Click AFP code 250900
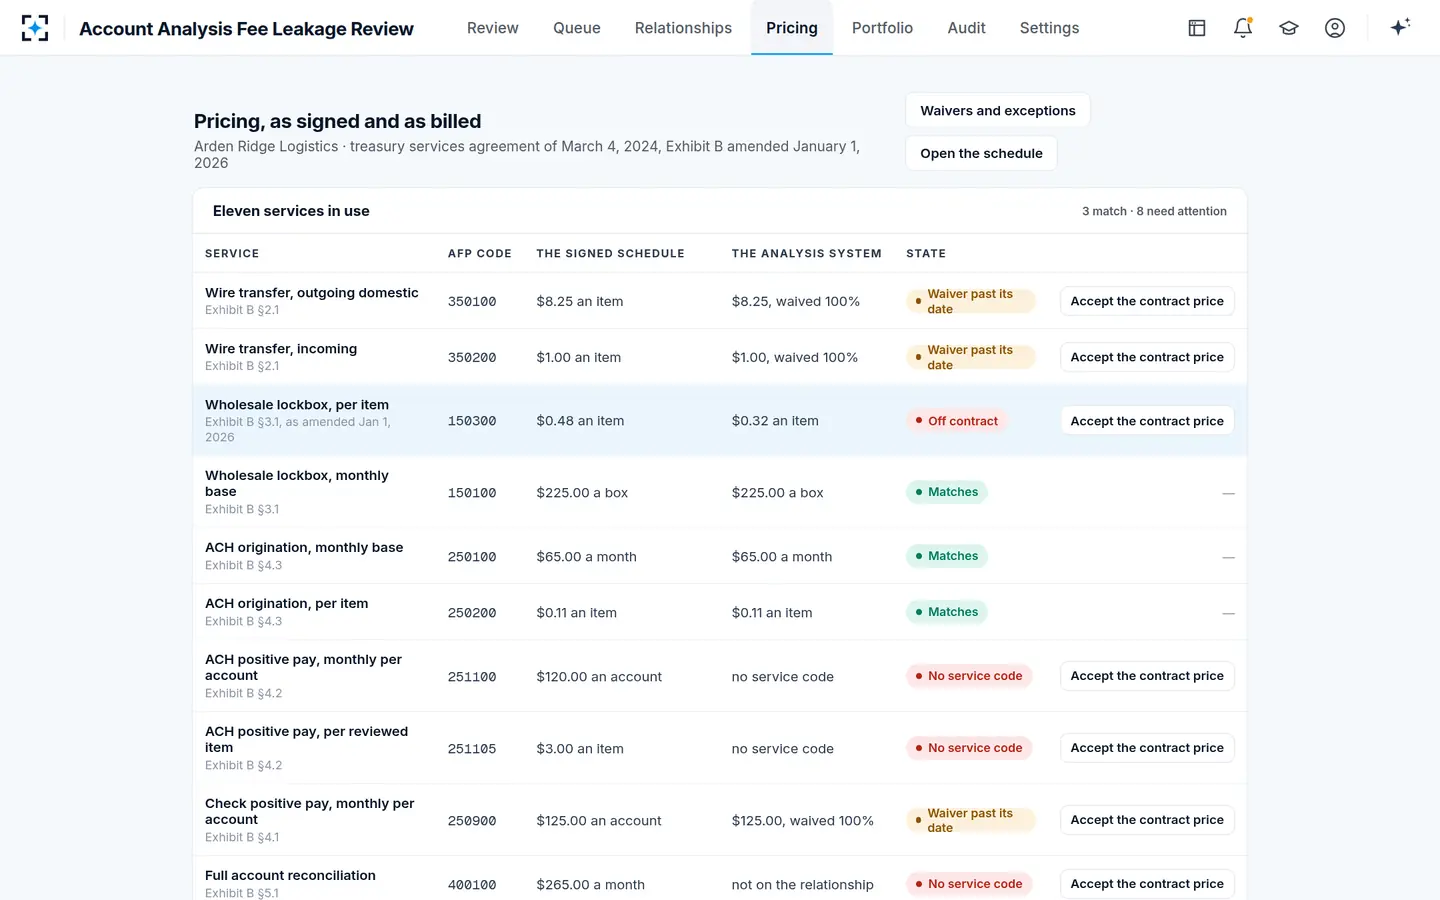The height and width of the screenshot is (900, 1440). 472,821
